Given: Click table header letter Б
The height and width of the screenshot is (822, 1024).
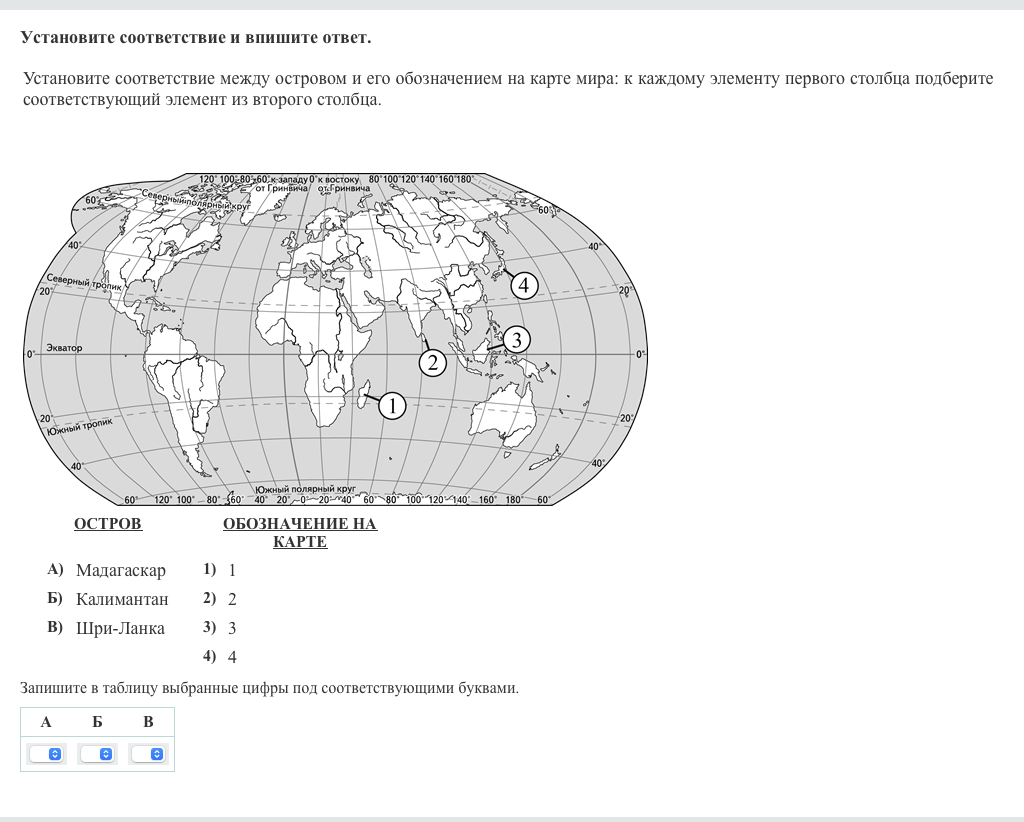Looking at the screenshot, I should pos(97,722).
